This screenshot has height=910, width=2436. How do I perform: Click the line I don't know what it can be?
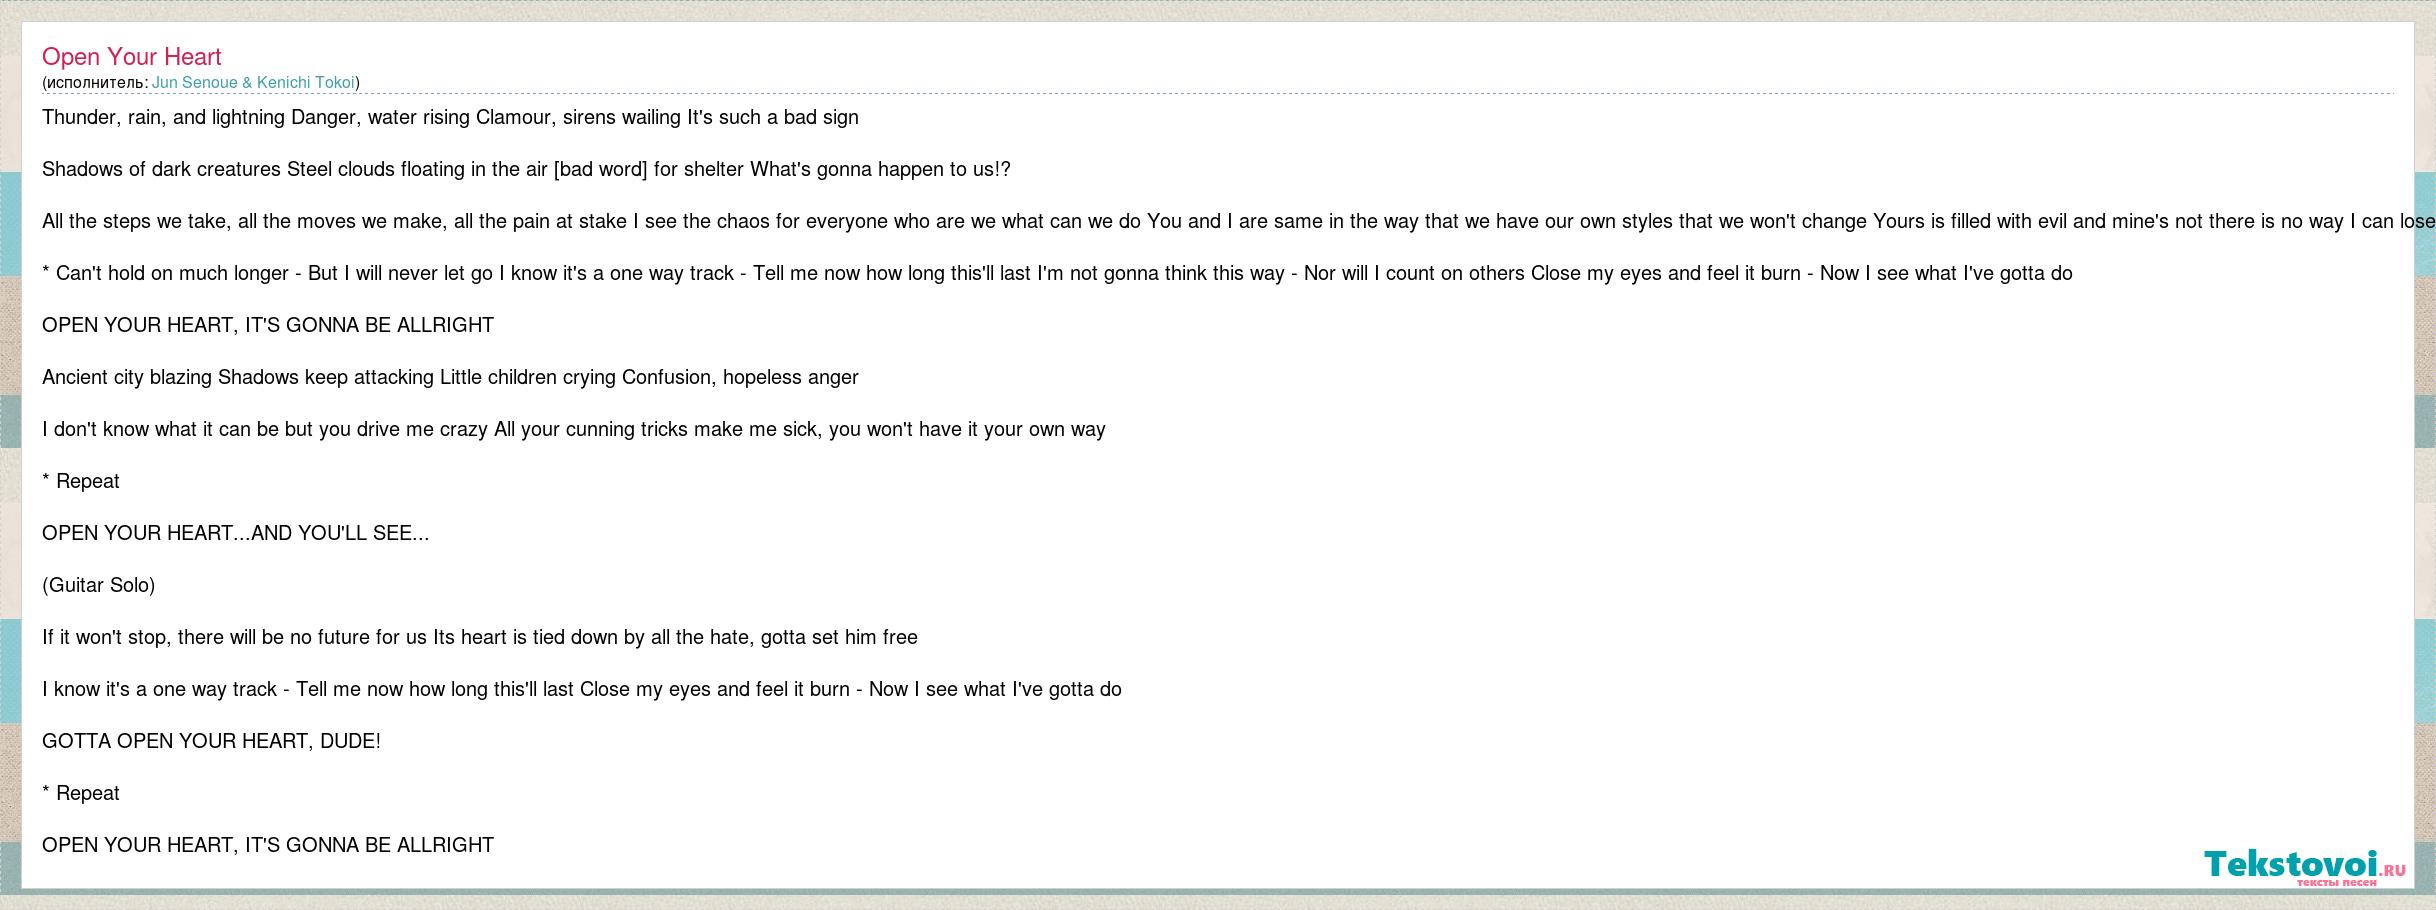pos(574,429)
